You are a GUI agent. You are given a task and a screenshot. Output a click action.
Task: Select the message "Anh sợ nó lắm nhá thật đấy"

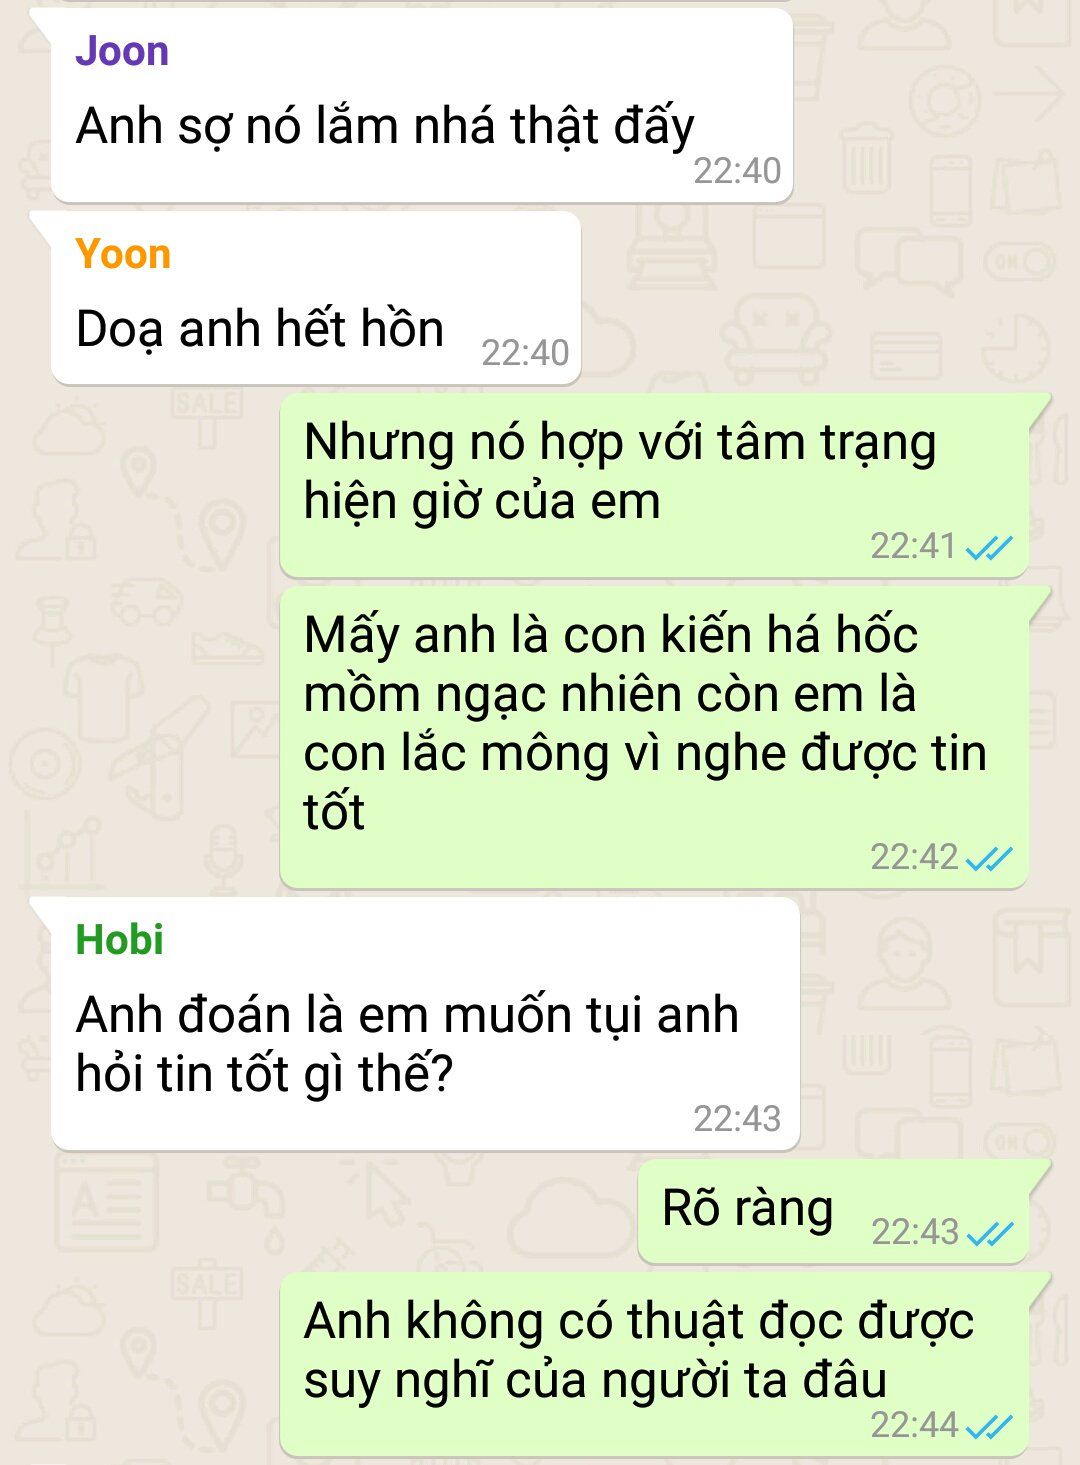click(x=385, y=127)
